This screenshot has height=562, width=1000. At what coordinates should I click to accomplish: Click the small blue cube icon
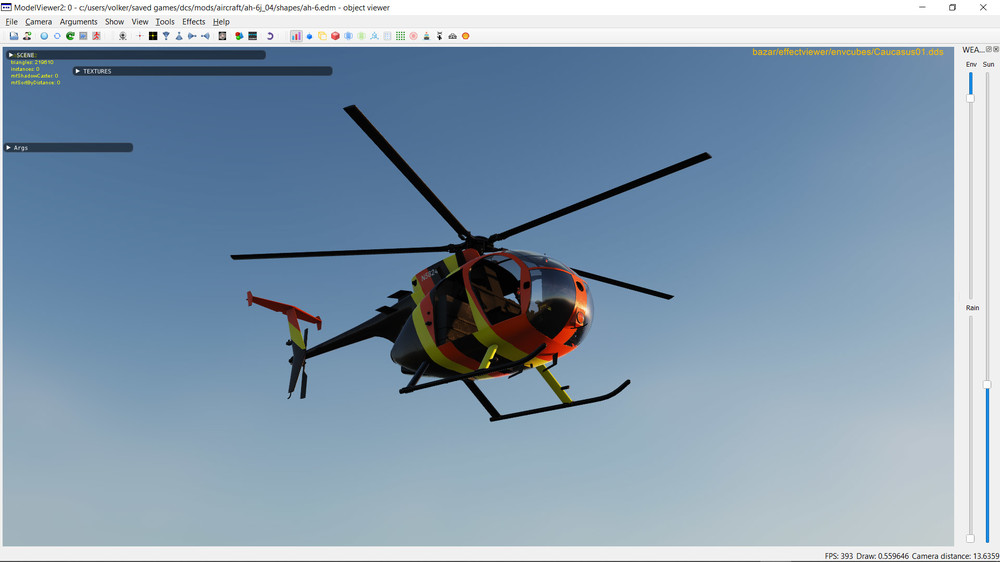click(309, 36)
